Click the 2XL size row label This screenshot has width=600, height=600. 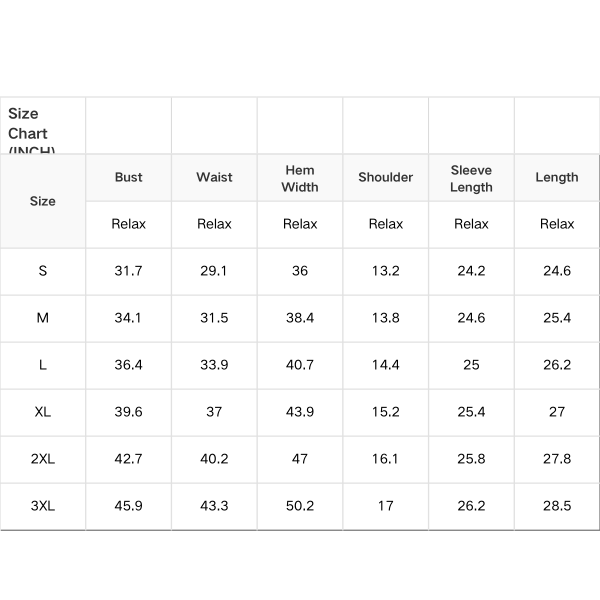[43, 459]
